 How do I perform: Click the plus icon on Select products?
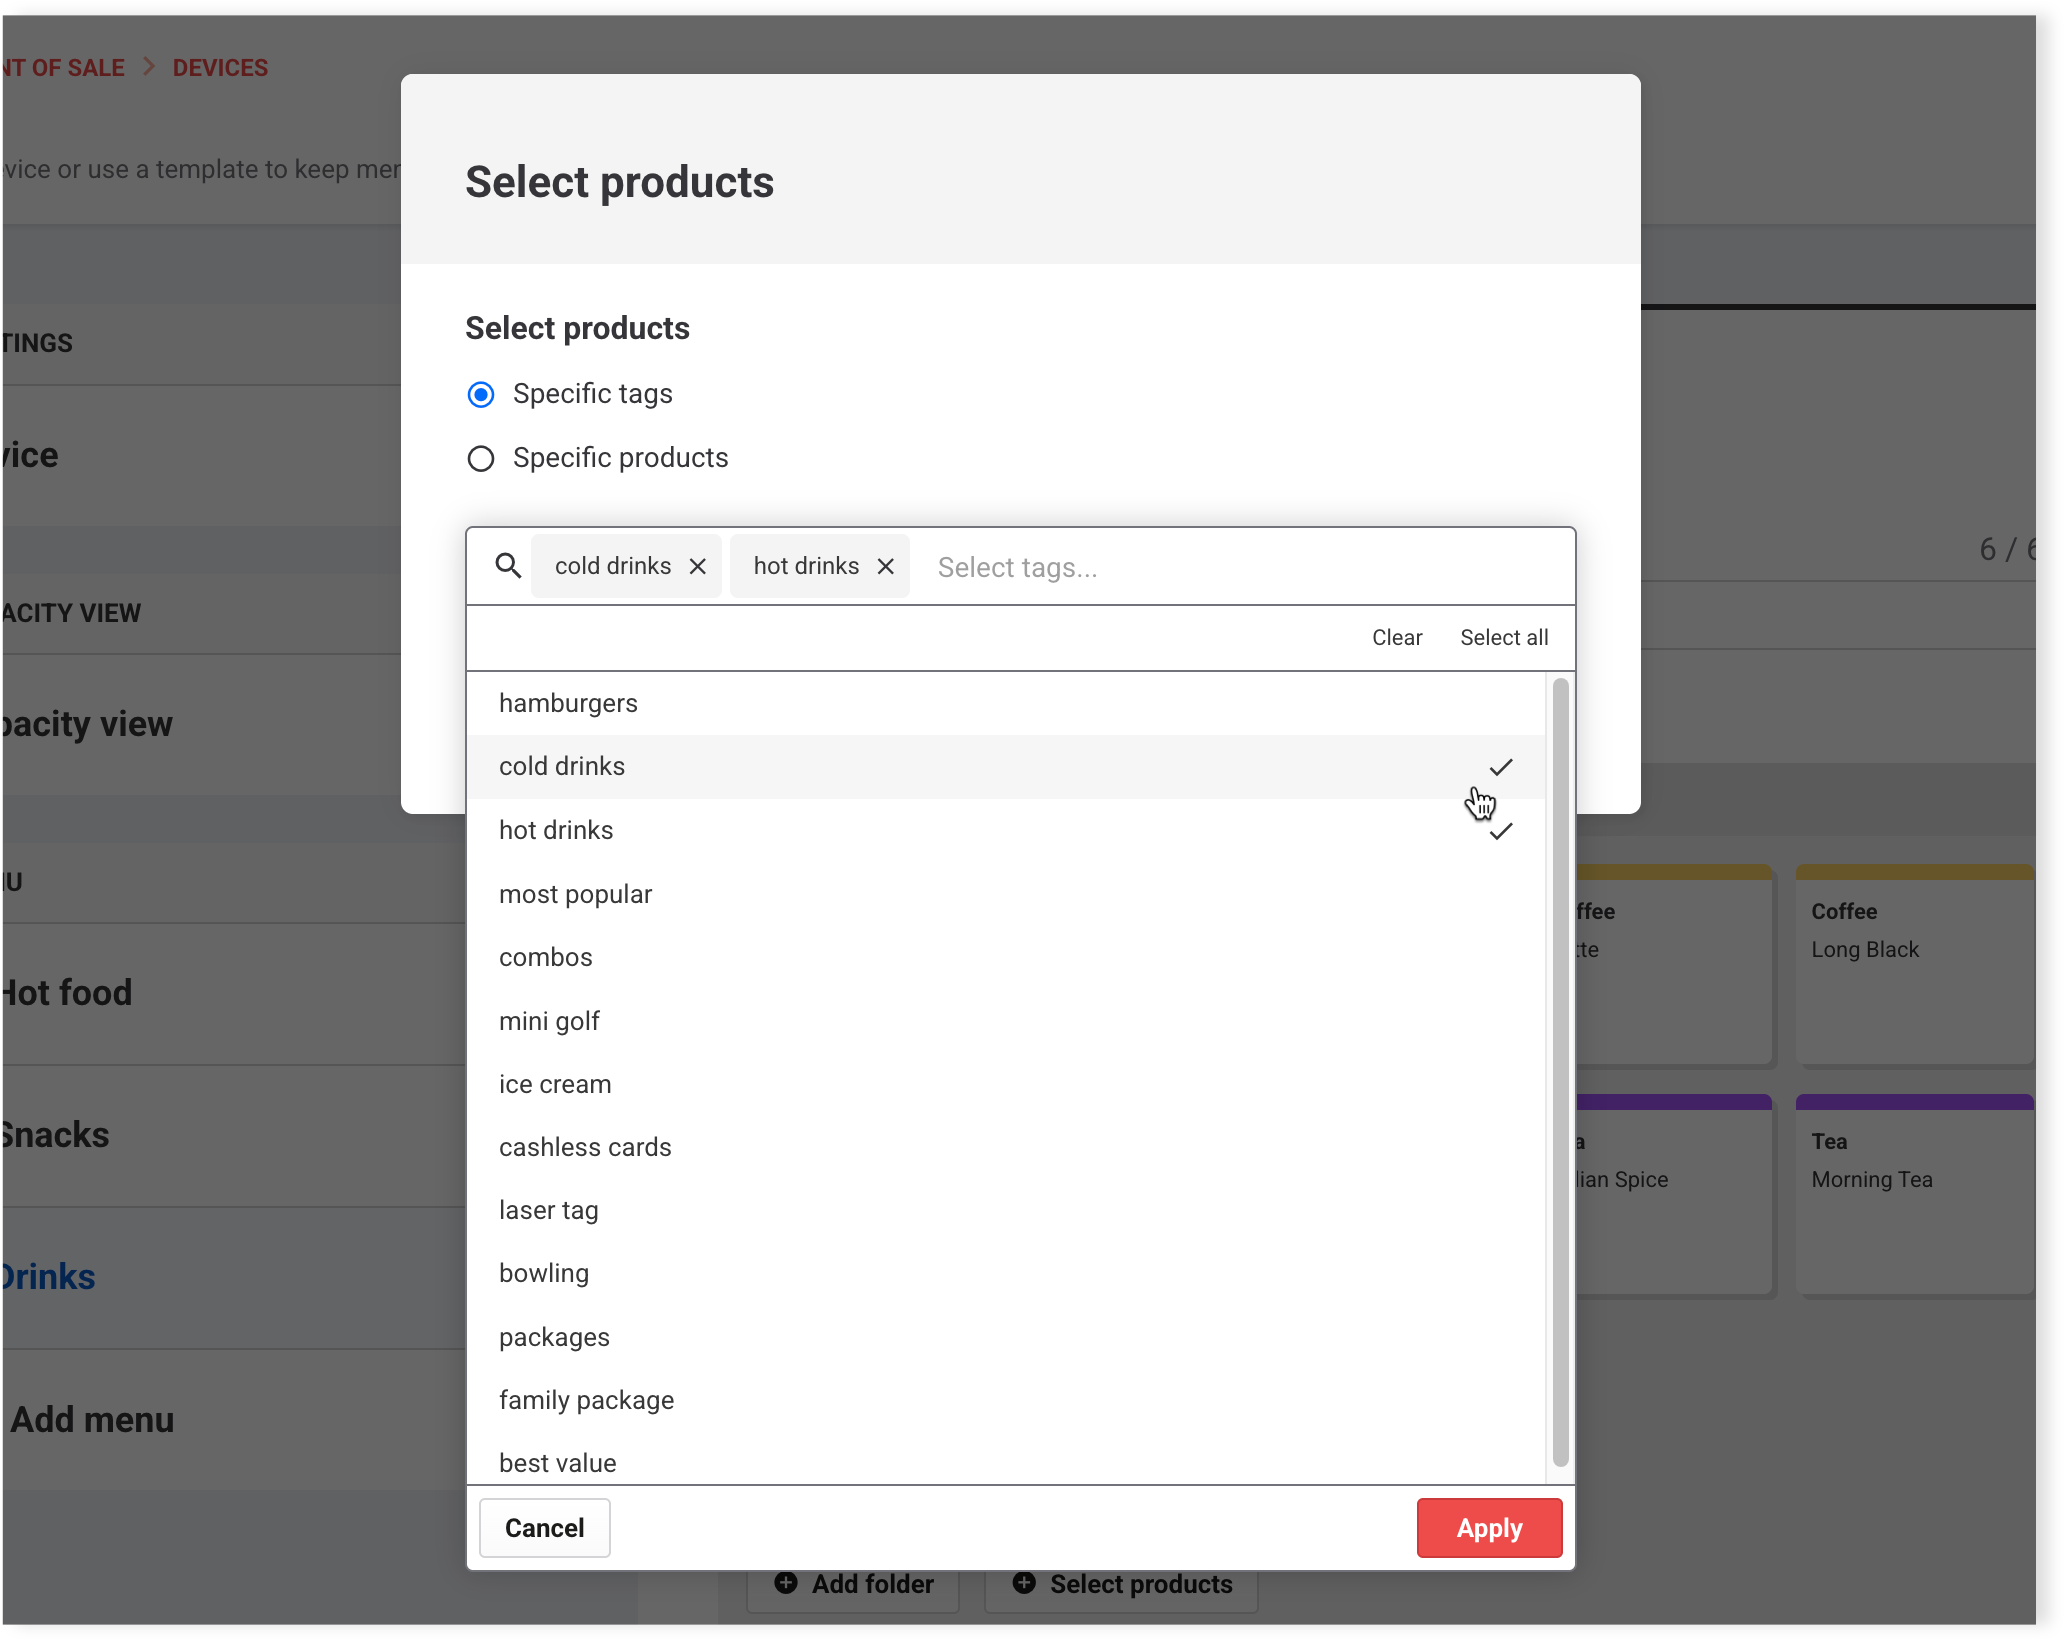point(1024,1583)
